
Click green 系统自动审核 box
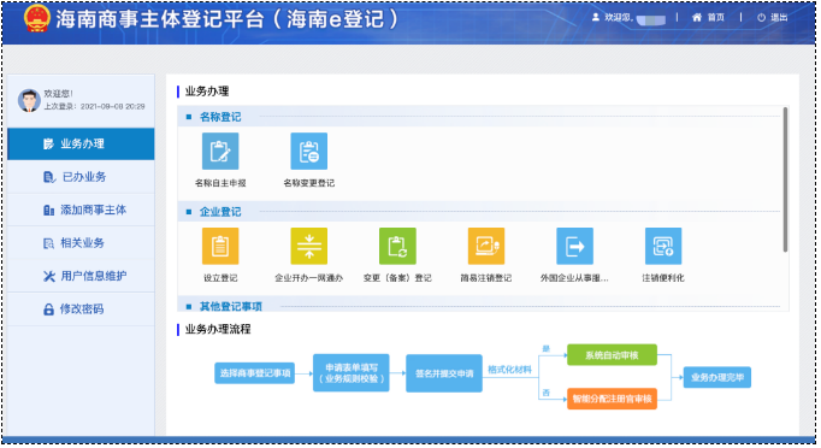click(612, 355)
